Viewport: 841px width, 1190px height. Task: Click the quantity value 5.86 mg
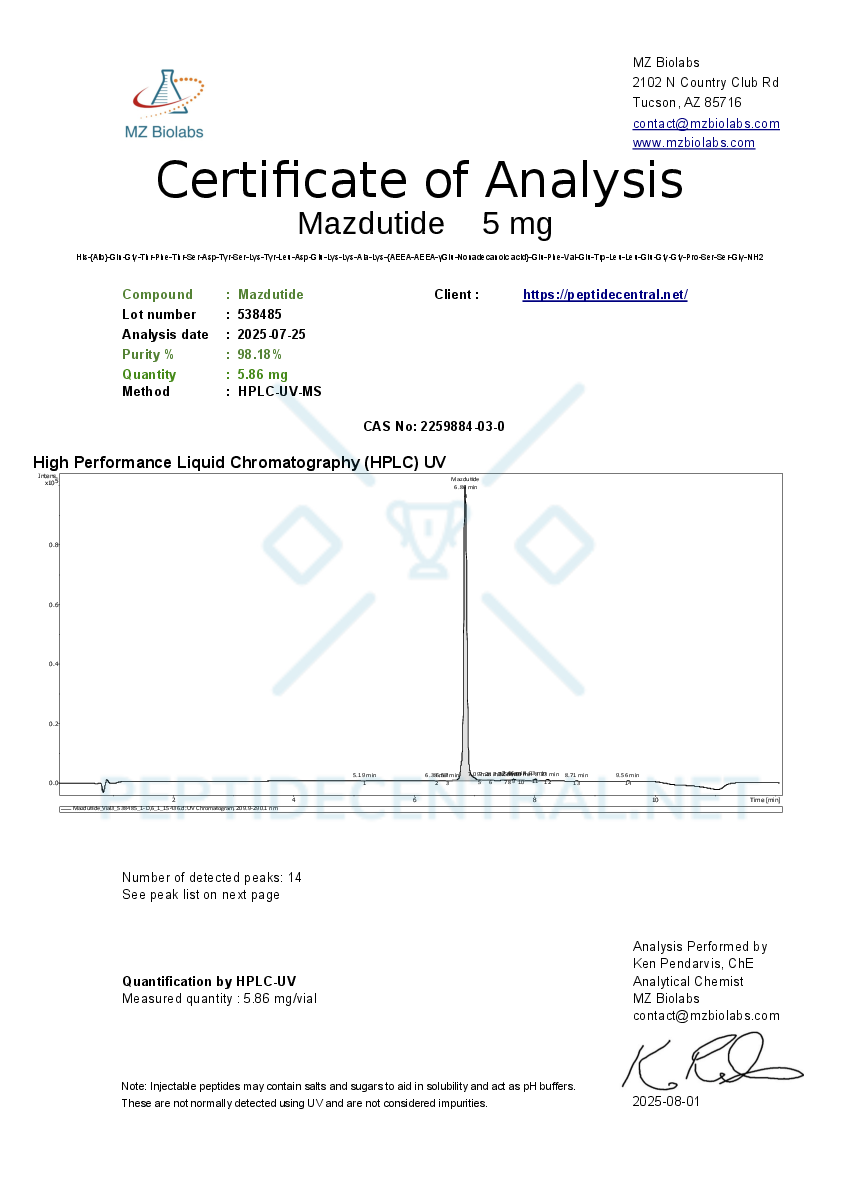pyautogui.click(x=262, y=375)
